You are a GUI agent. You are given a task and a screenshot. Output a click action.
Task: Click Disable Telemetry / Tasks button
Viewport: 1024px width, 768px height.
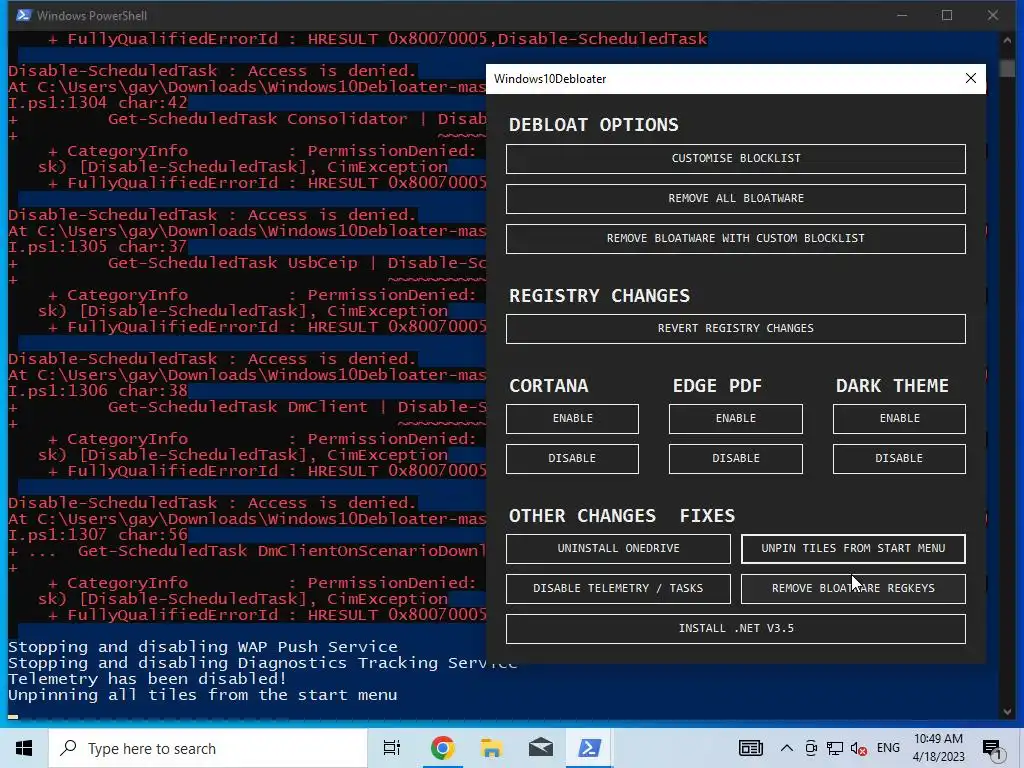pyautogui.click(x=618, y=588)
